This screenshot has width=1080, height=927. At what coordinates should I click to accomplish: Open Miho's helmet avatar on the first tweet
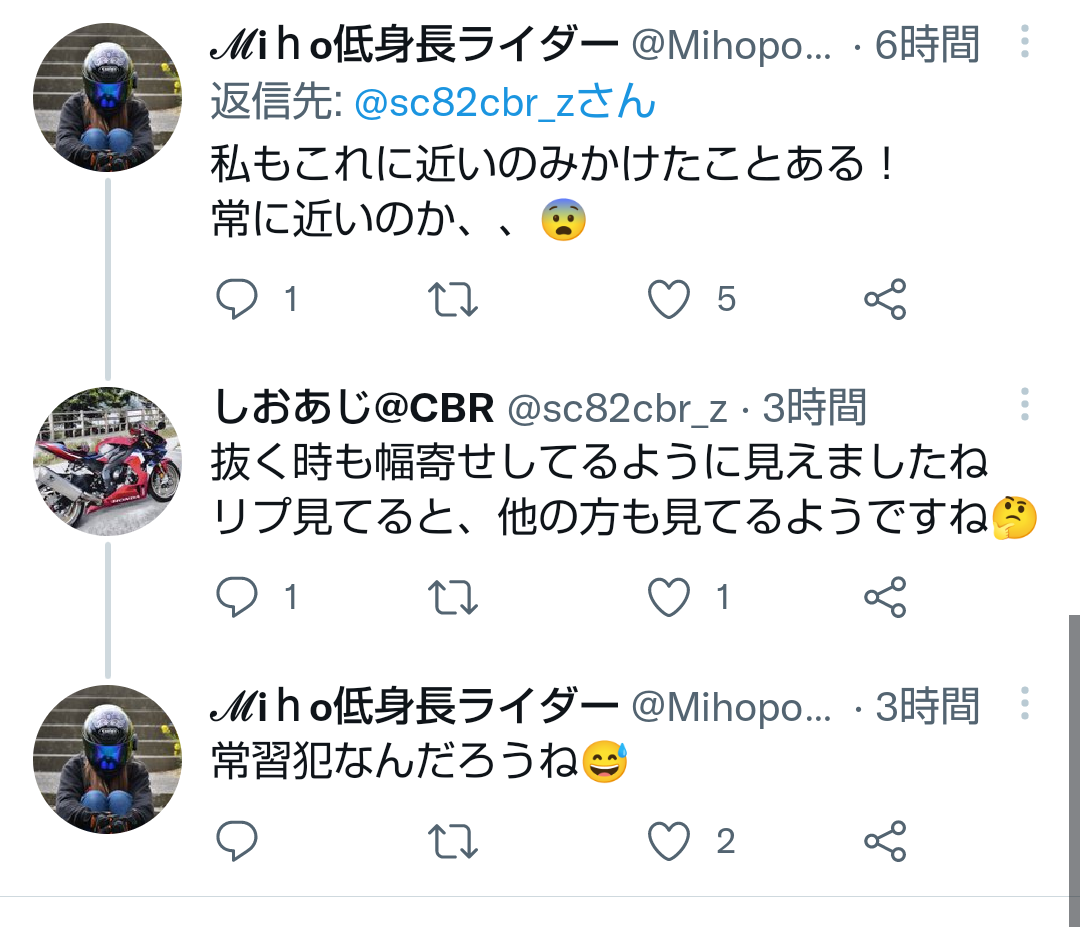[107, 97]
